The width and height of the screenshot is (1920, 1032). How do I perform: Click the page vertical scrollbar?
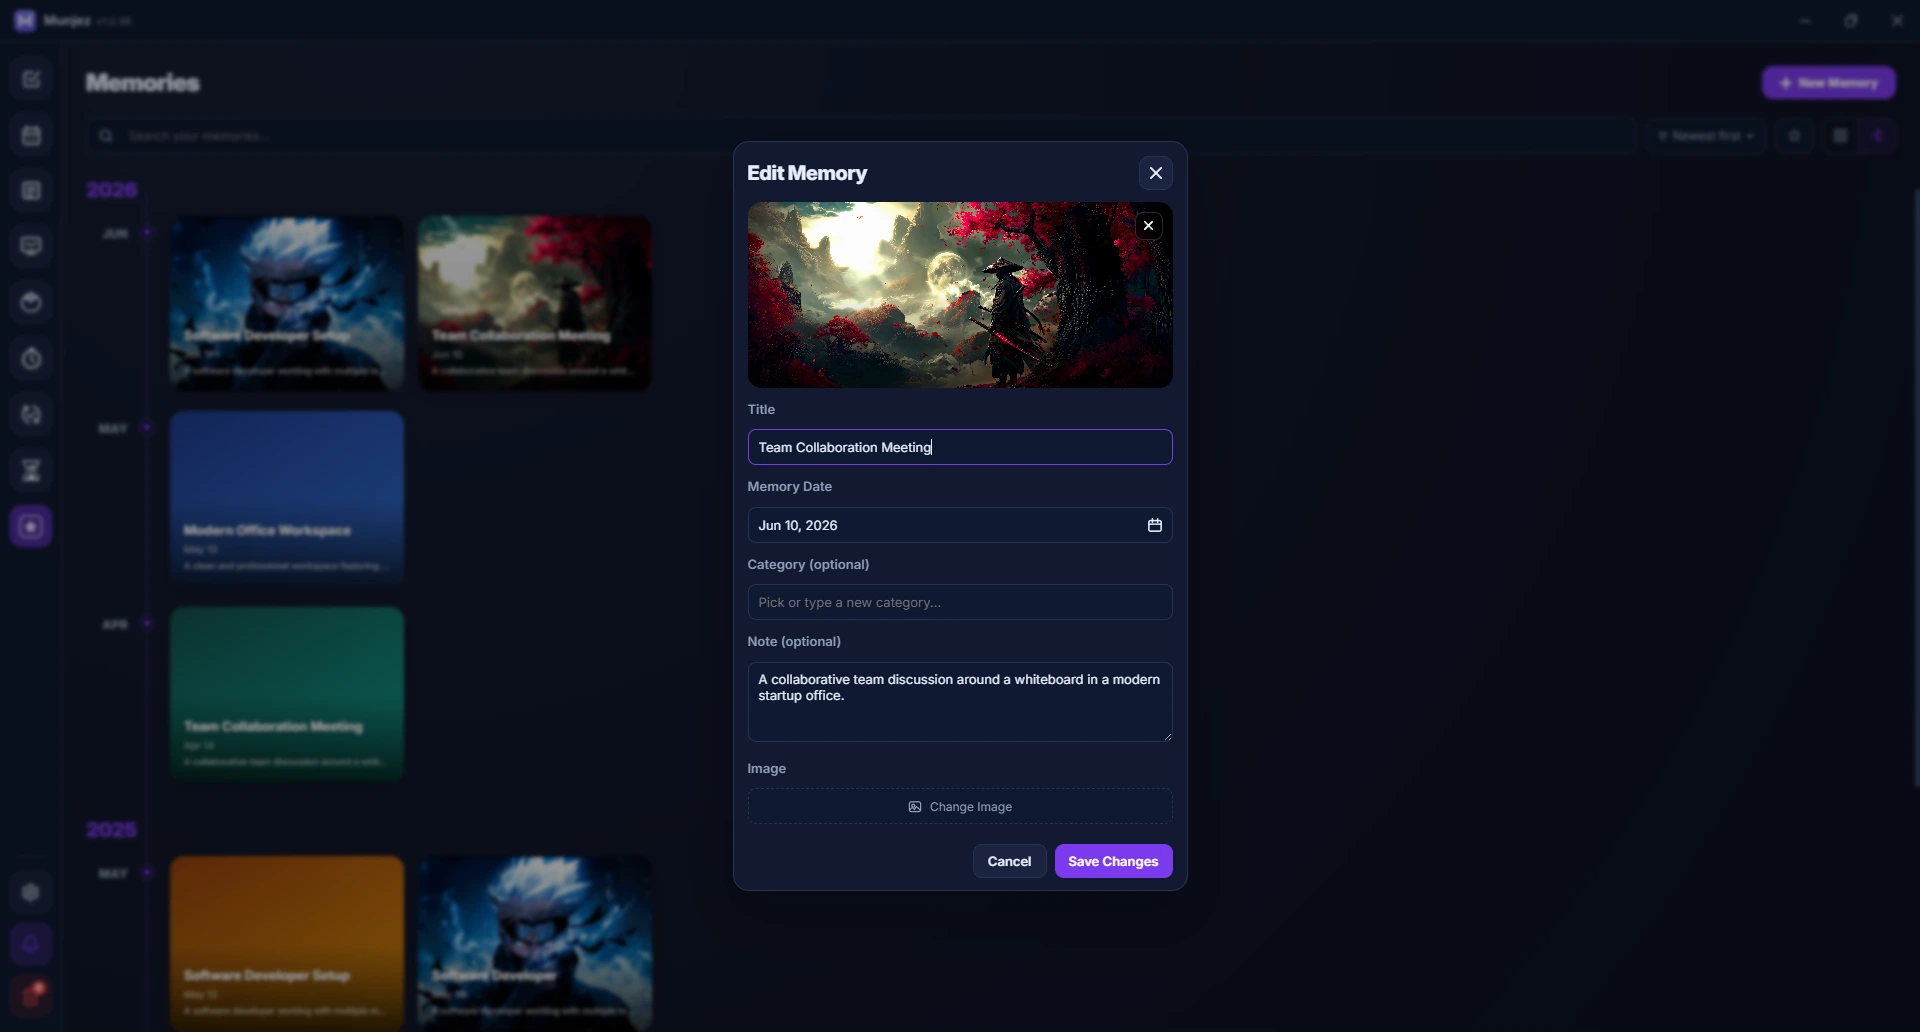point(1915,486)
